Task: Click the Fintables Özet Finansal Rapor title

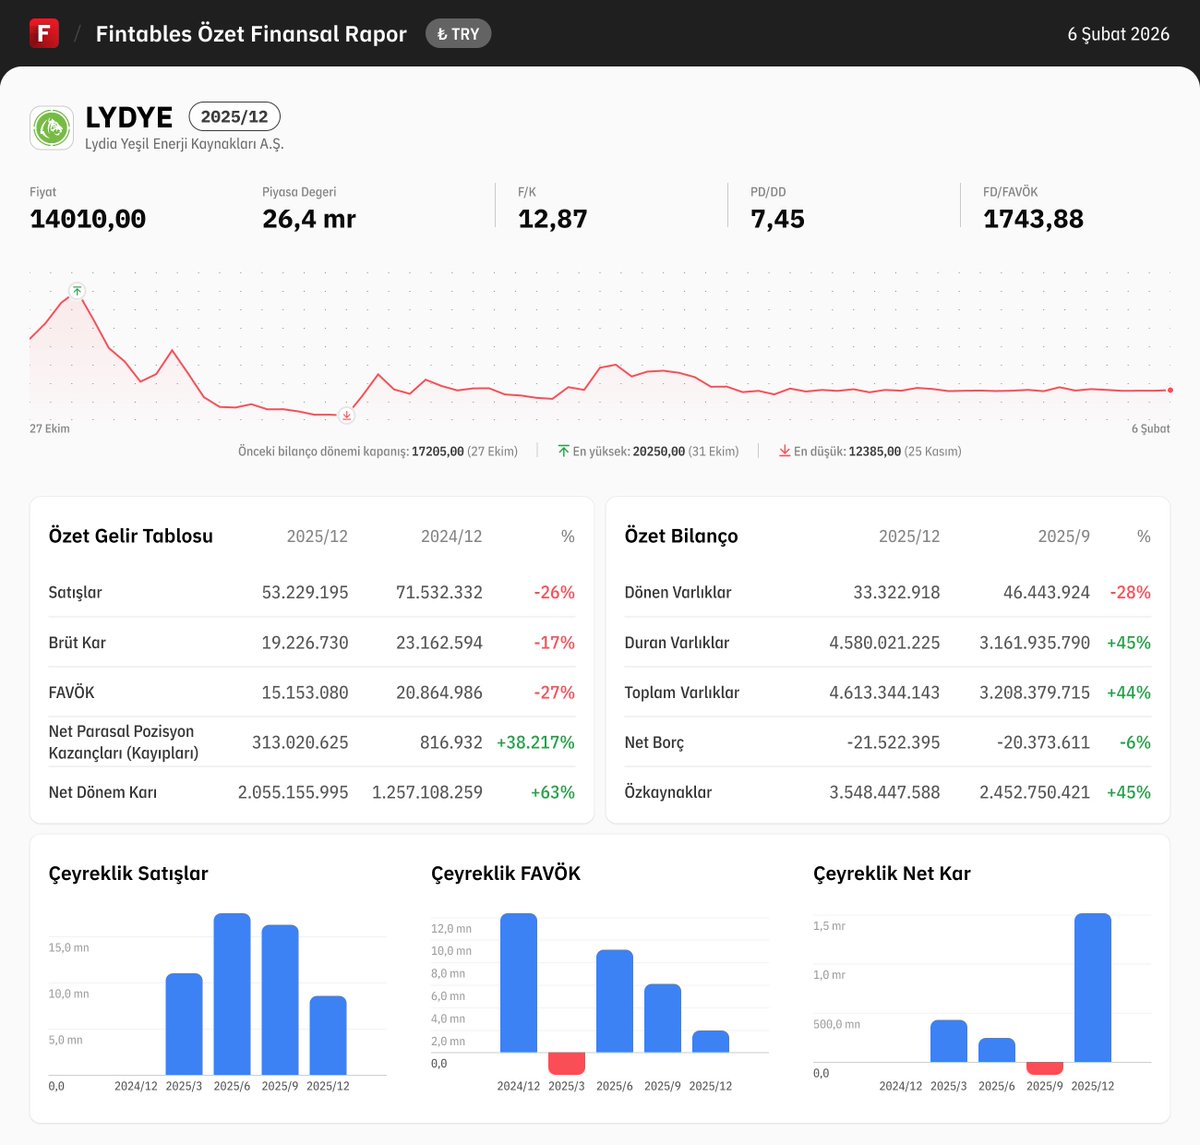Action: [x=251, y=34]
